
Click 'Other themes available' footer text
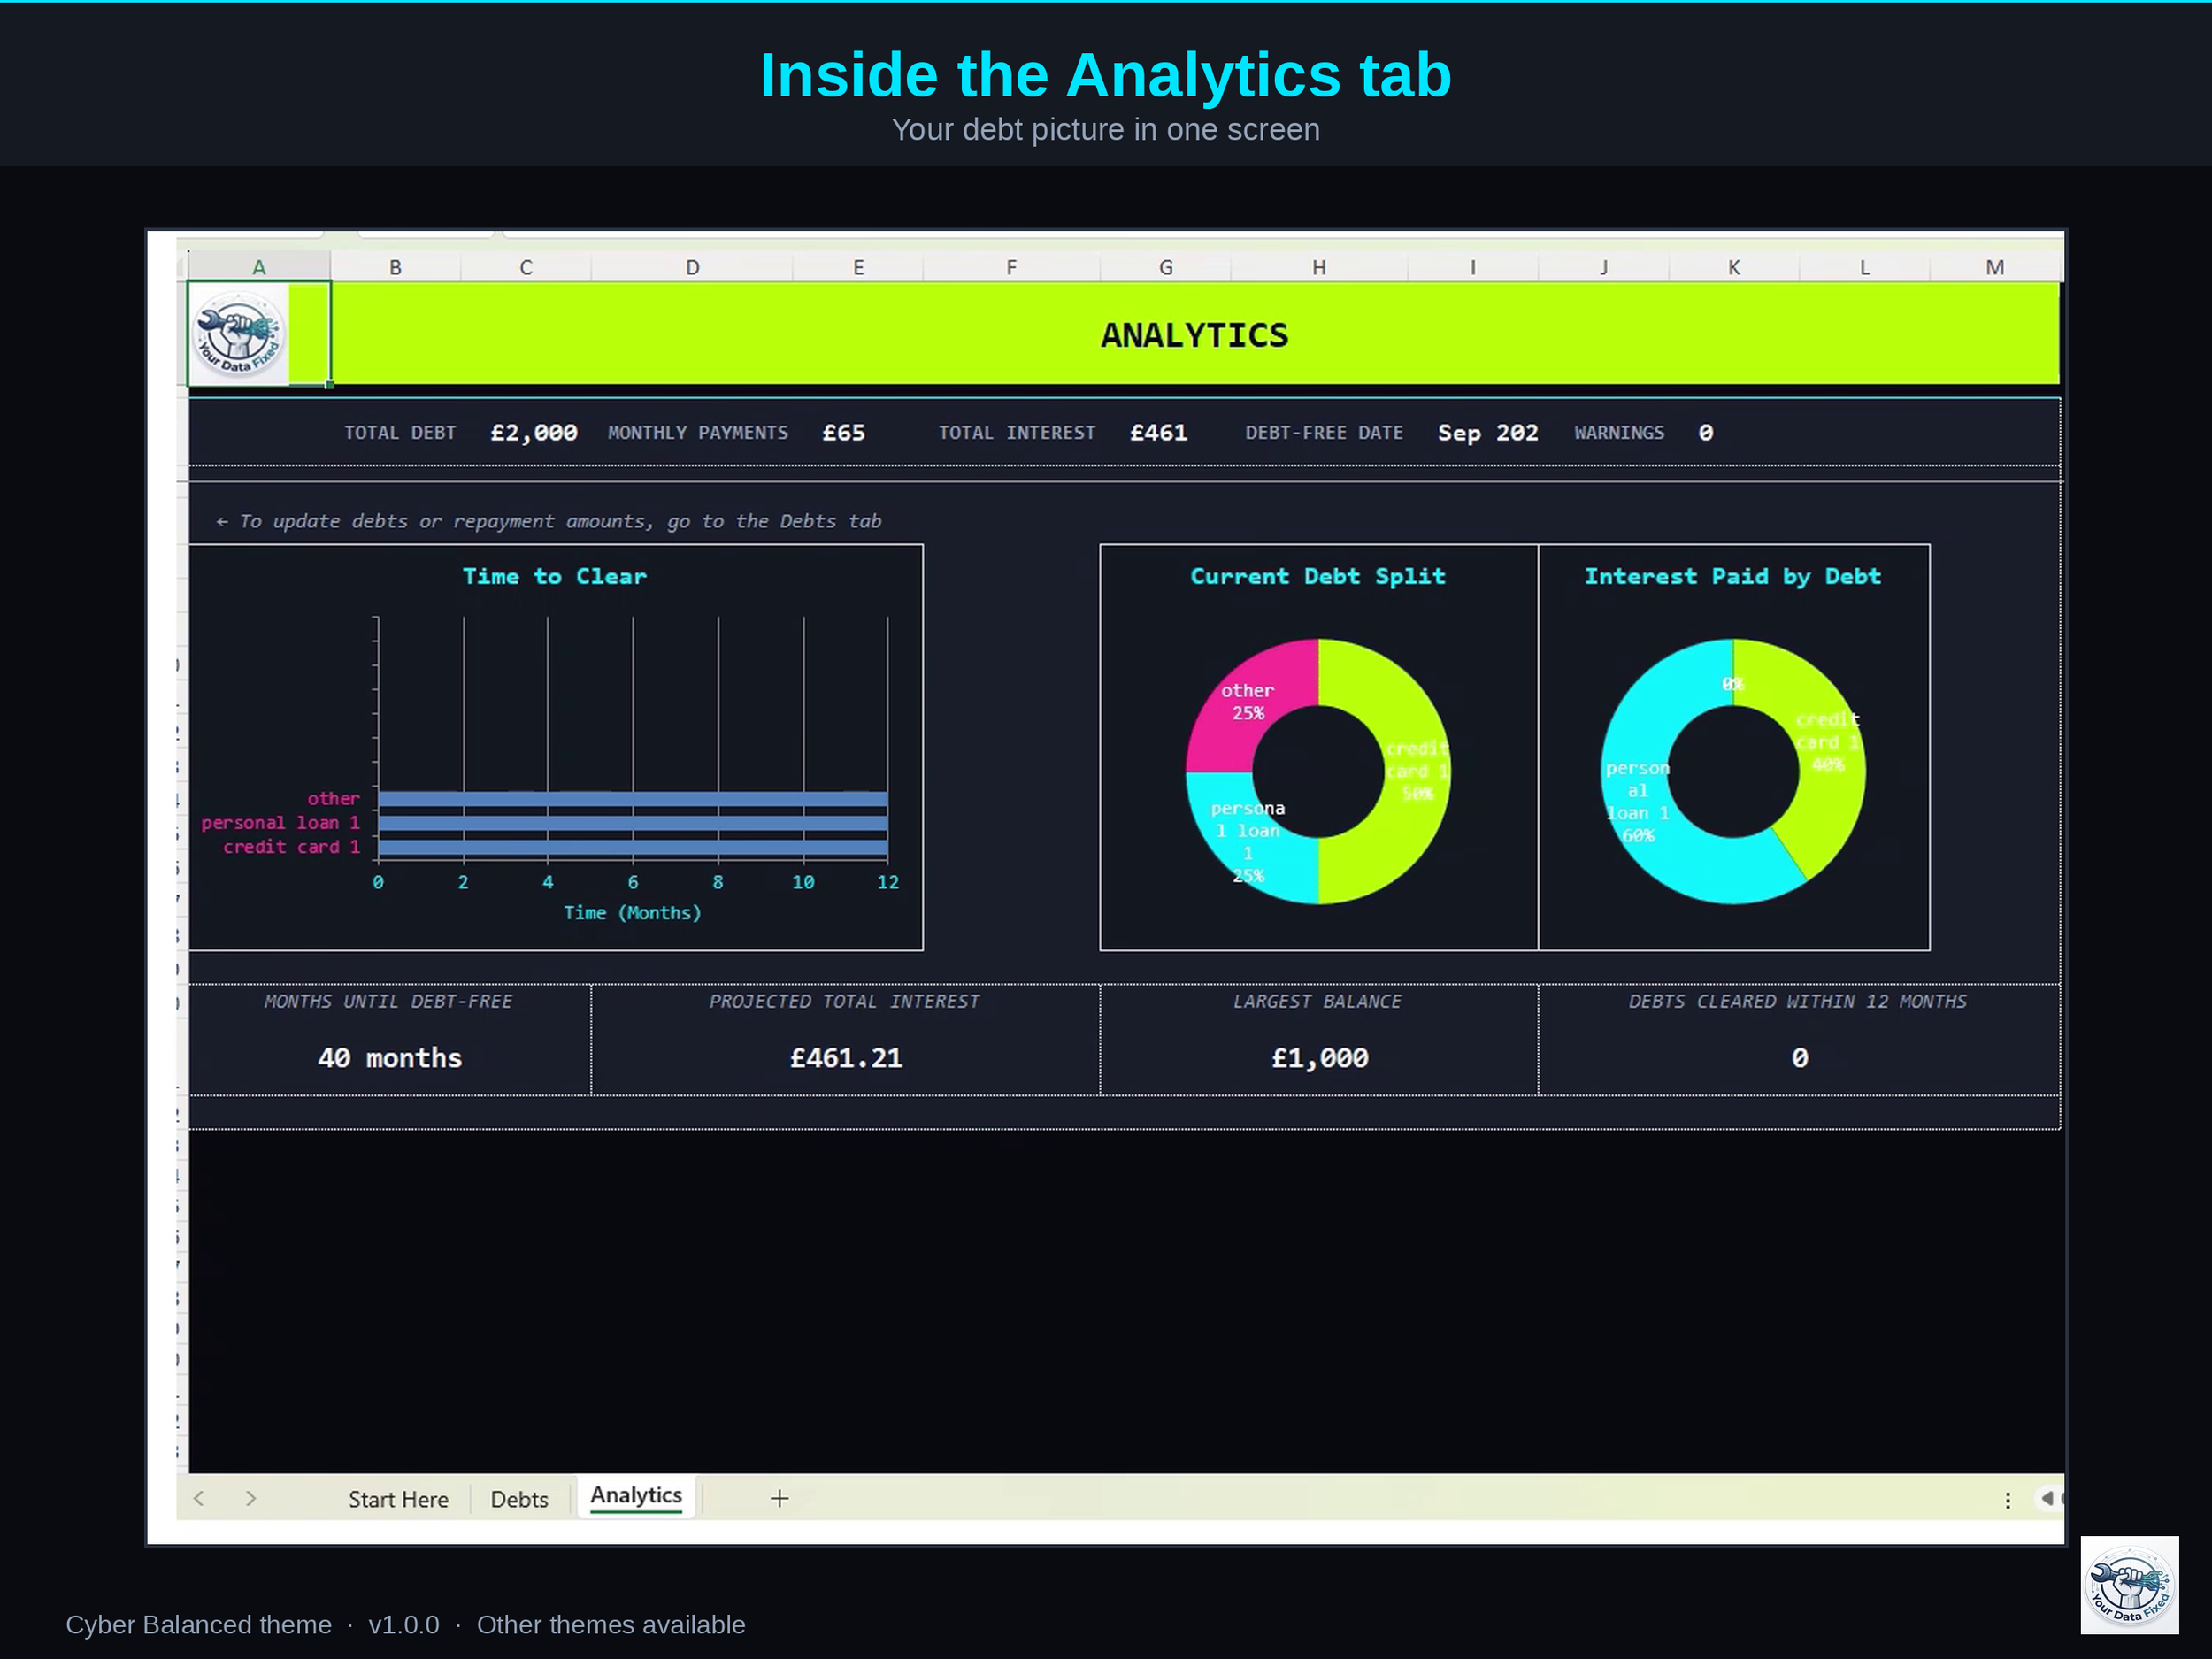611,1625
